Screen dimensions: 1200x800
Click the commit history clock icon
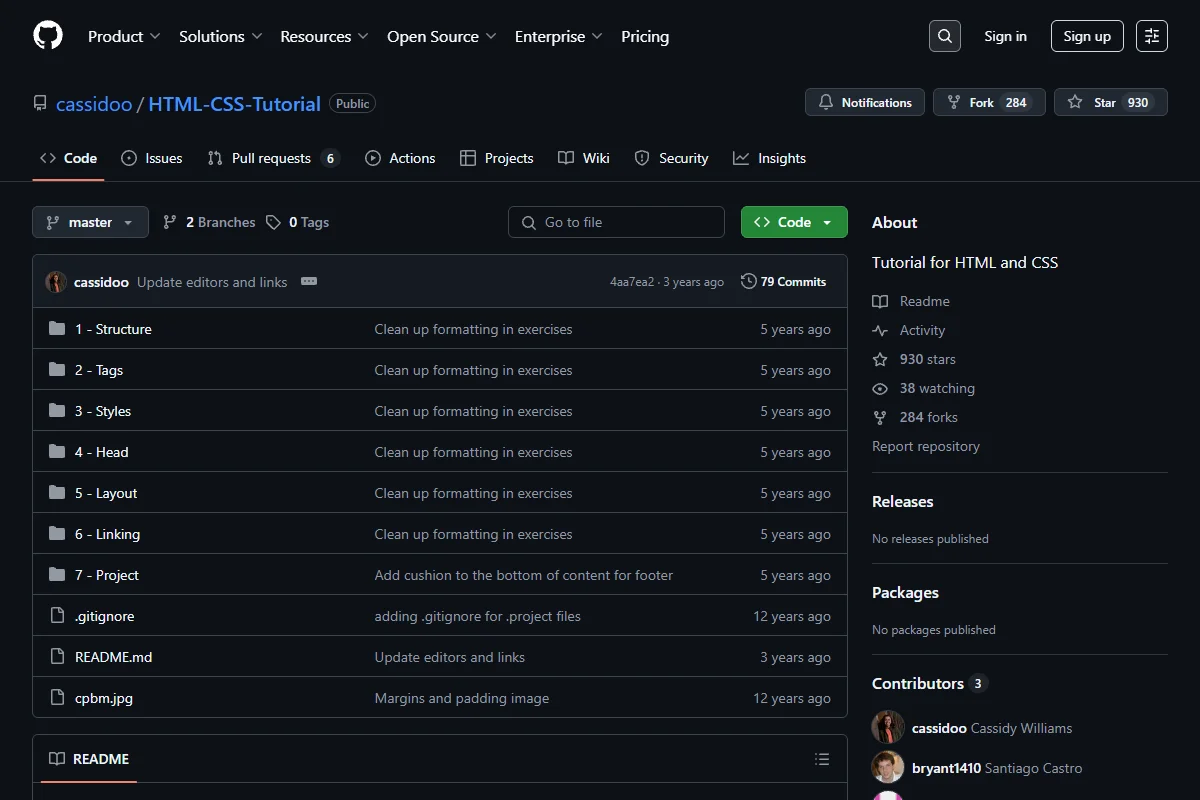(748, 282)
